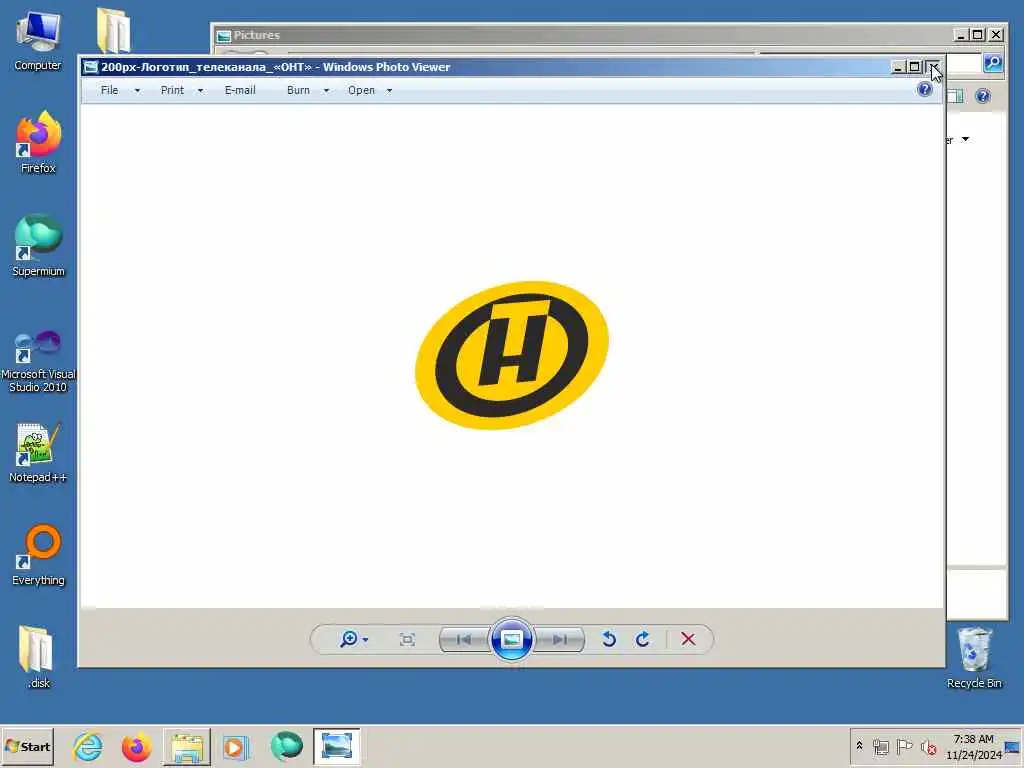This screenshot has height=768, width=1024.
Task: Show hidden tray icons arrow
Action: [859, 746]
